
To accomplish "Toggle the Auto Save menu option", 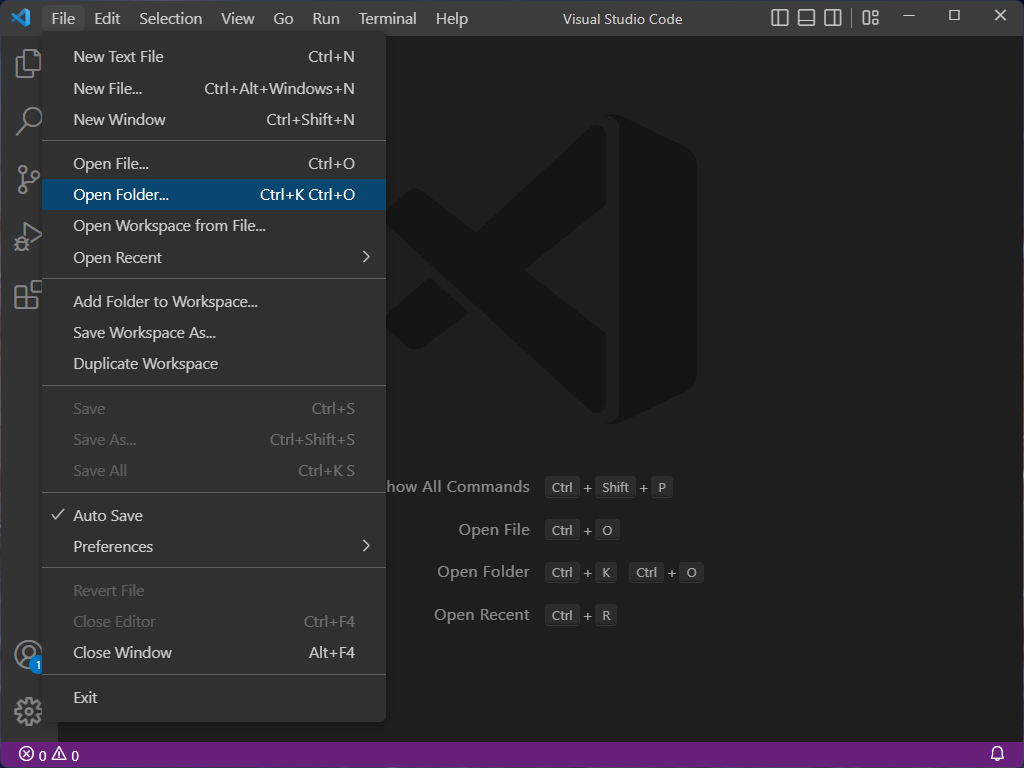I will coord(108,516).
